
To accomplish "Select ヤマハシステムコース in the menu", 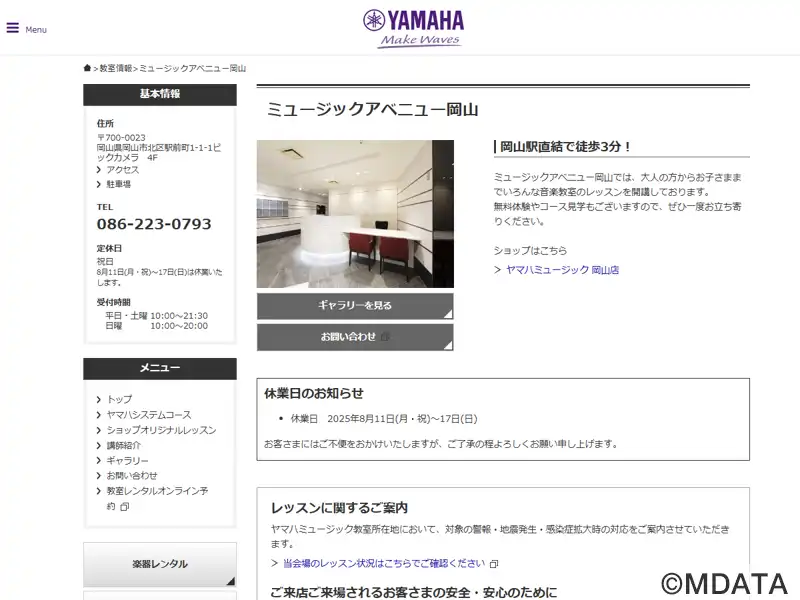I will click(149, 415).
